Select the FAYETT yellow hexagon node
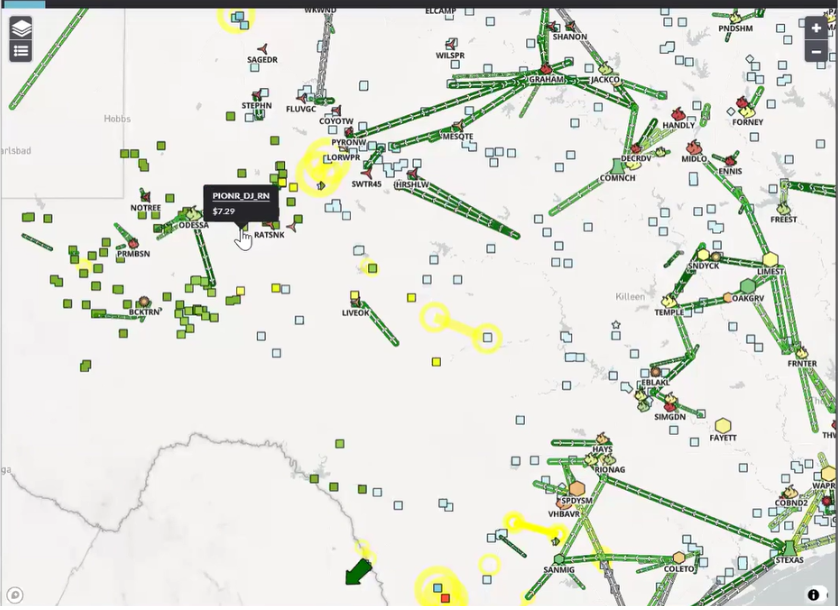This screenshot has width=840, height=610. coord(723,426)
